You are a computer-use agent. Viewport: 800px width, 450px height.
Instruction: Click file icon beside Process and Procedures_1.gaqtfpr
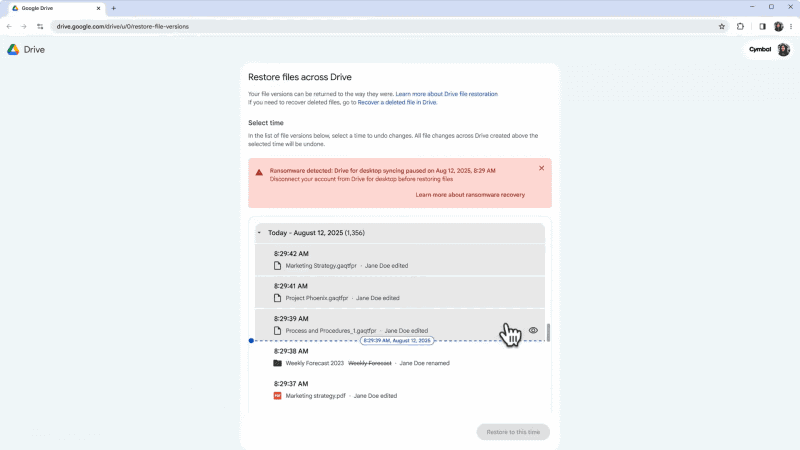278,331
